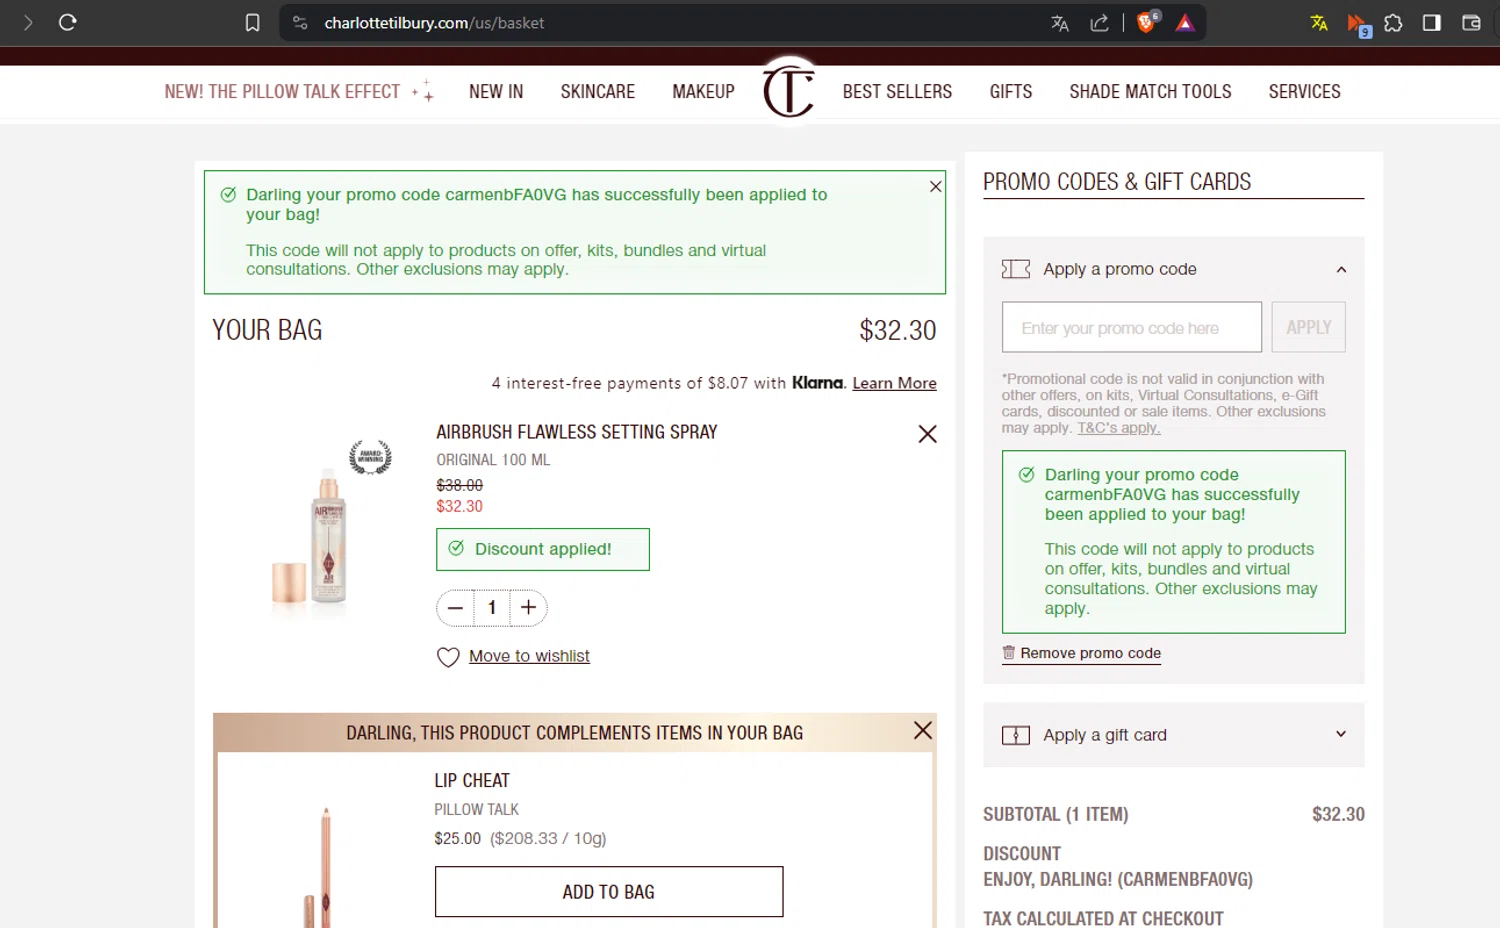This screenshot has height=928, width=1500.
Task: Click the $32.30 subtotal amount
Action: [1338, 814]
